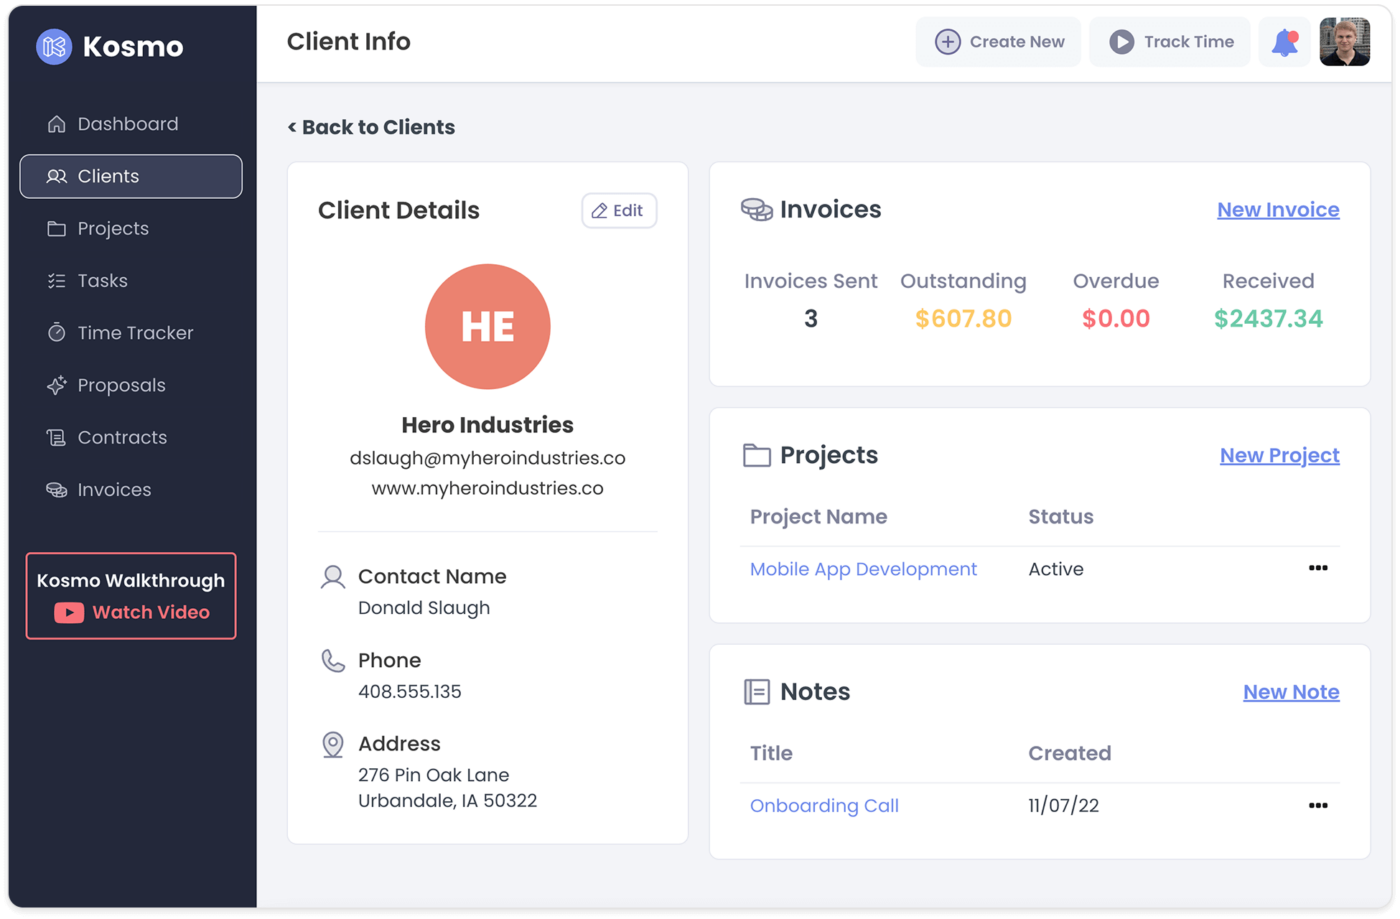Go back to the Clients list
This screenshot has width=1400, height=919.
point(371,127)
